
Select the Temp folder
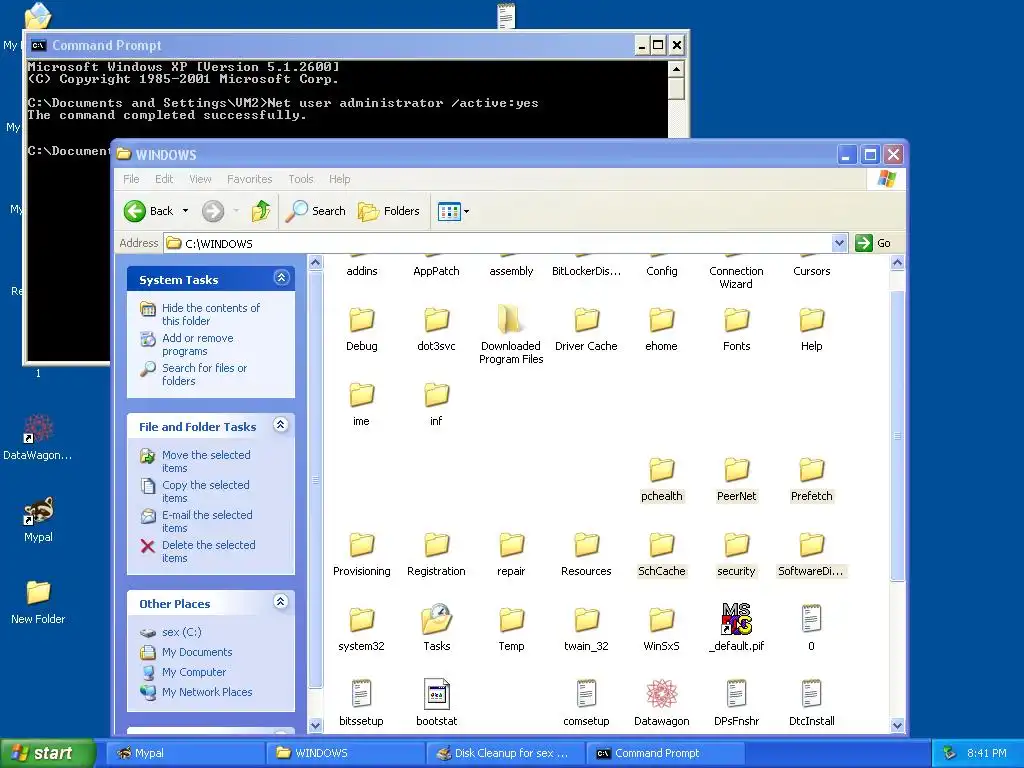click(x=511, y=629)
